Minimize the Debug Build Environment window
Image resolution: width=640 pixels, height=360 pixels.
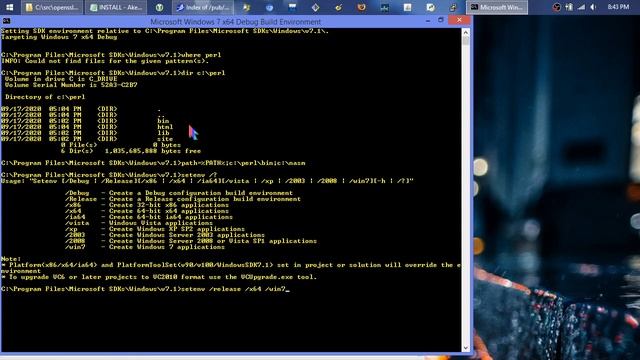[x=428, y=20]
